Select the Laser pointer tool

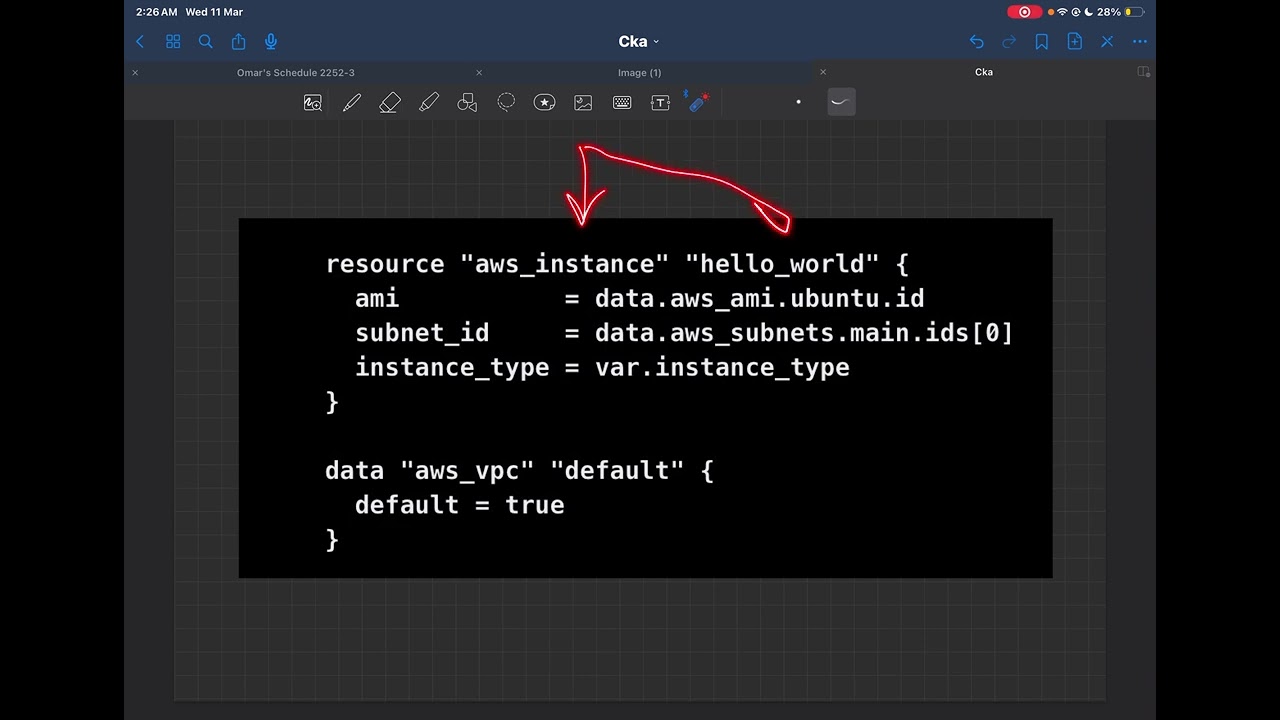[698, 101]
